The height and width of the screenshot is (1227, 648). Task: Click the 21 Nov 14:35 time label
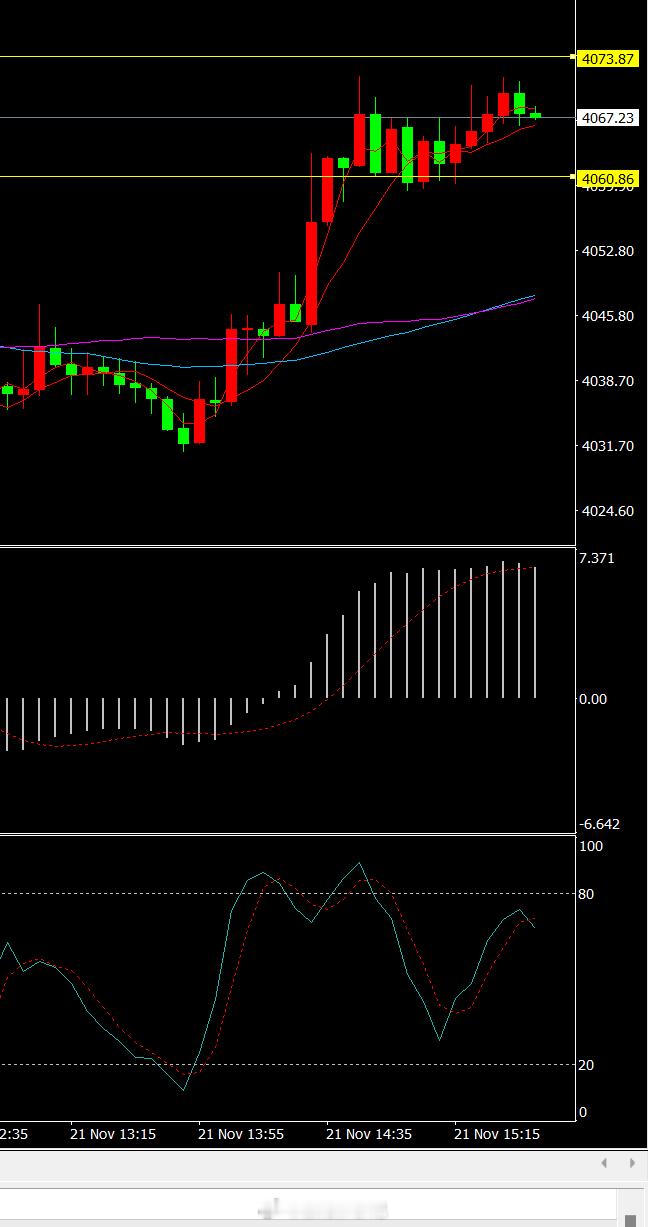[369, 1134]
